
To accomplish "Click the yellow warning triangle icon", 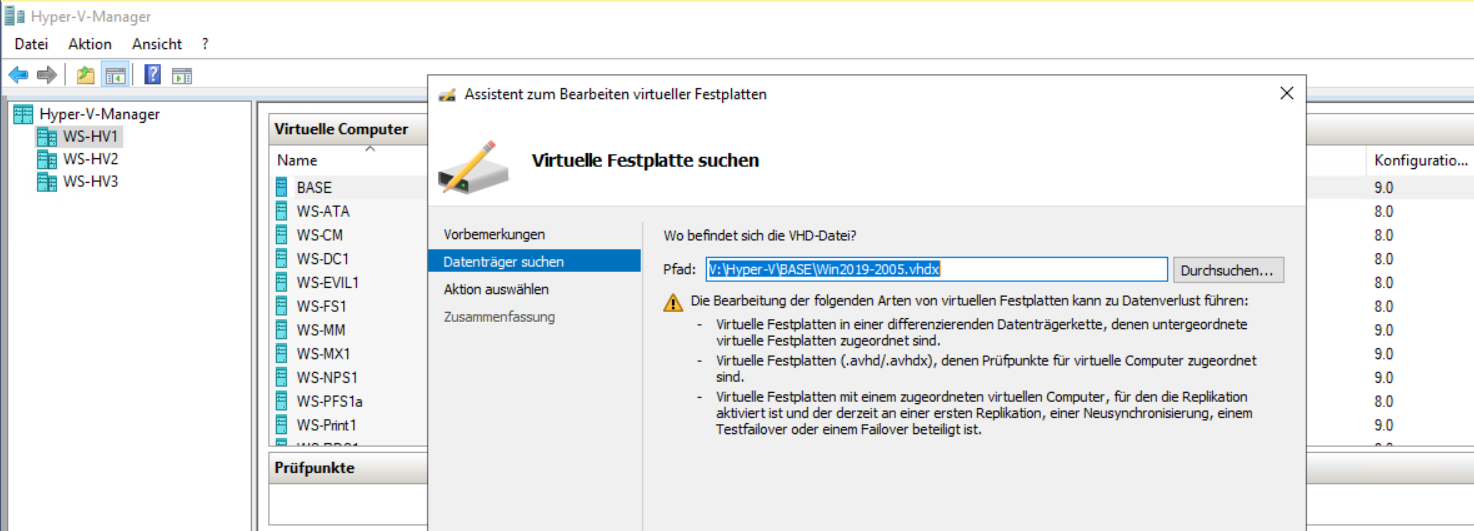I will click(x=674, y=302).
